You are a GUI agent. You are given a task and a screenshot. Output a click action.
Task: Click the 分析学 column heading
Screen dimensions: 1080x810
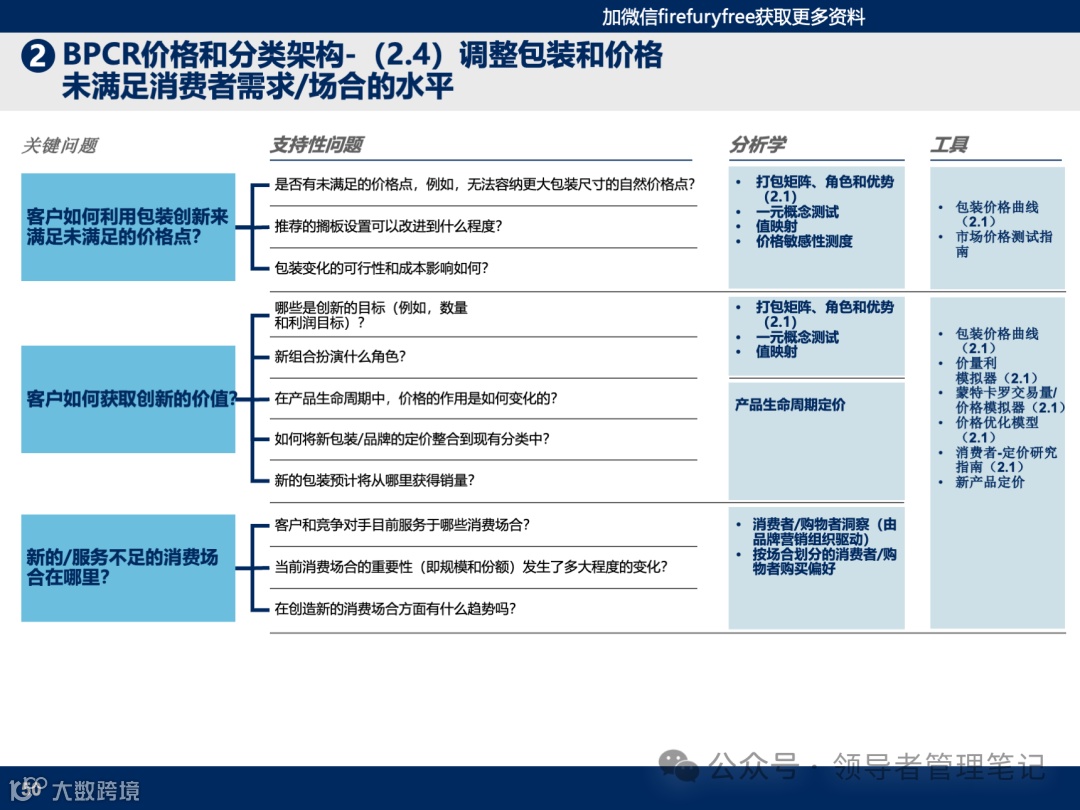coord(758,145)
